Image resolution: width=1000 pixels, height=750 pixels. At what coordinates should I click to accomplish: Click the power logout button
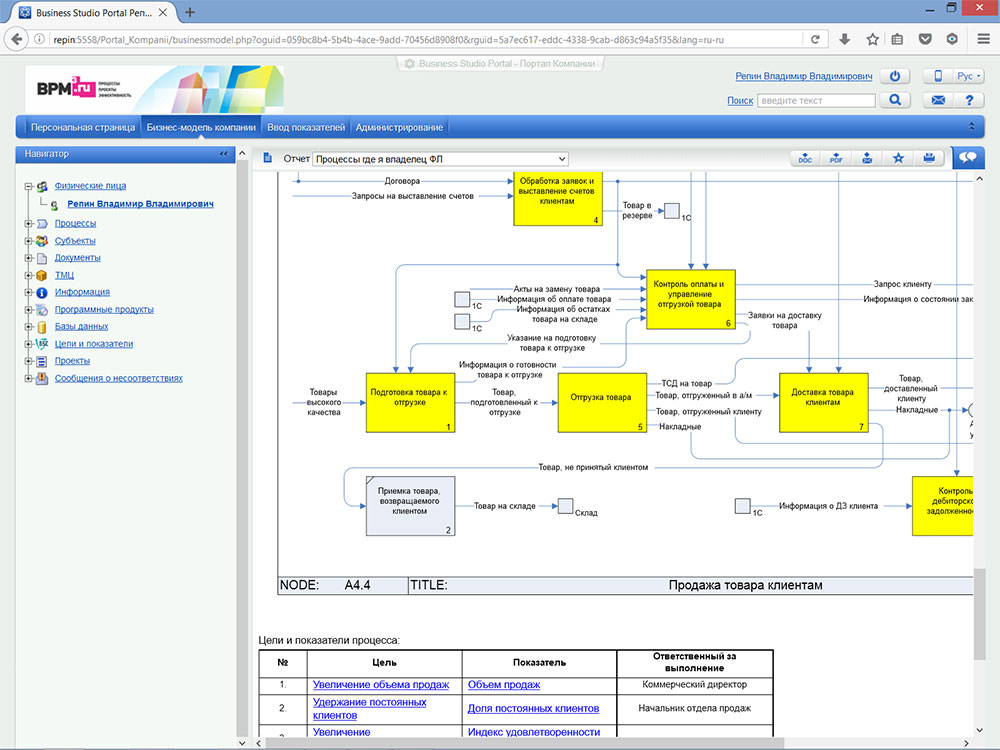click(896, 77)
